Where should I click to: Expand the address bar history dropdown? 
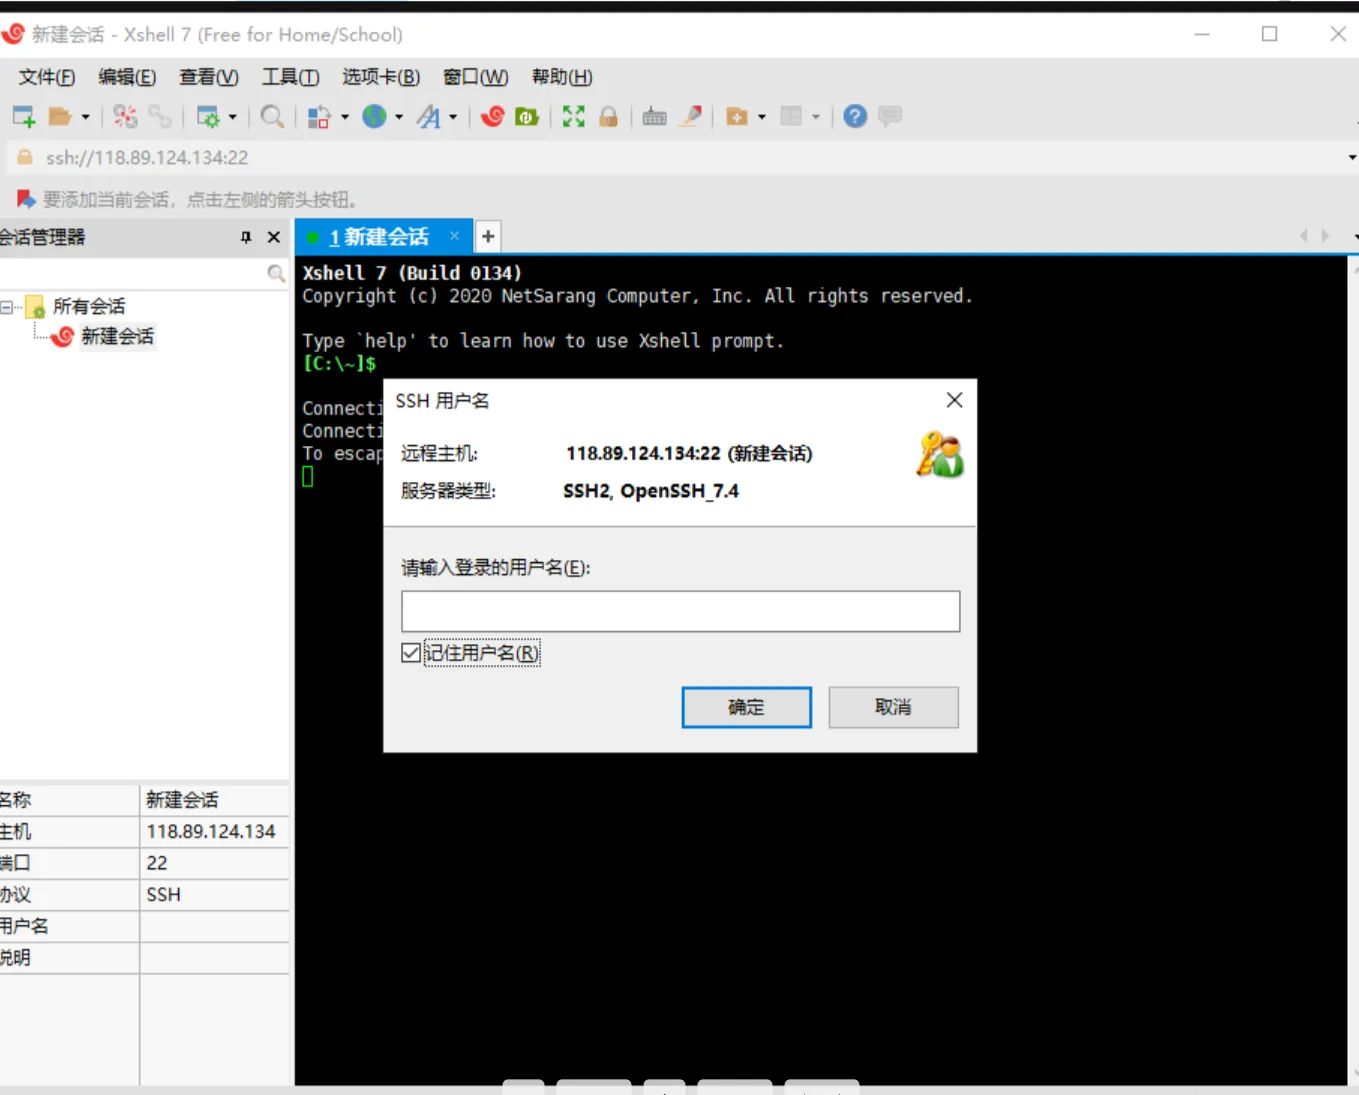tap(1352, 157)
